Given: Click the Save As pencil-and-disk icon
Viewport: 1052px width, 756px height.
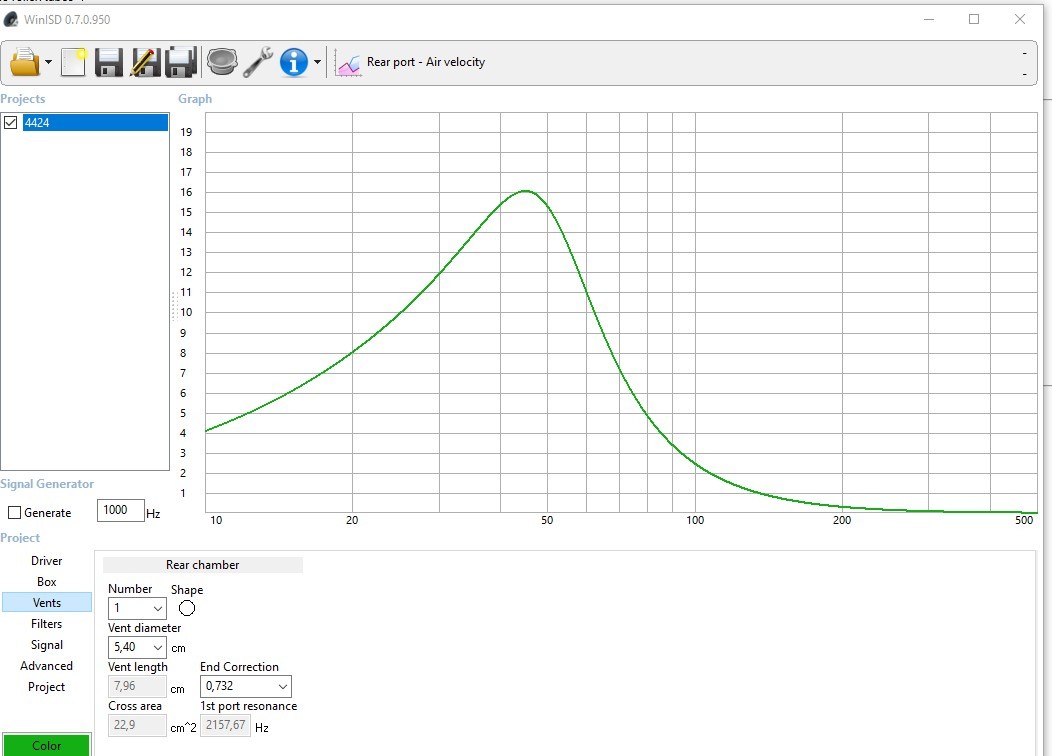Looking at the screenshot, I should tap(145, 62).
